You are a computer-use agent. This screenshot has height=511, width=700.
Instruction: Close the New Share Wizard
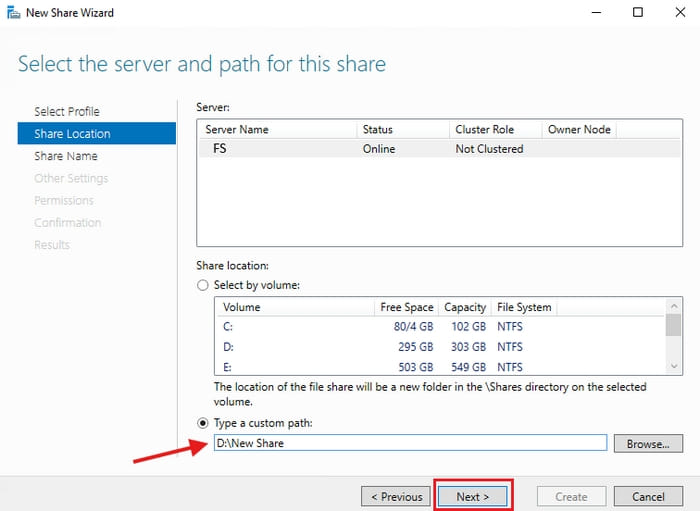click(x=680, y=12)
